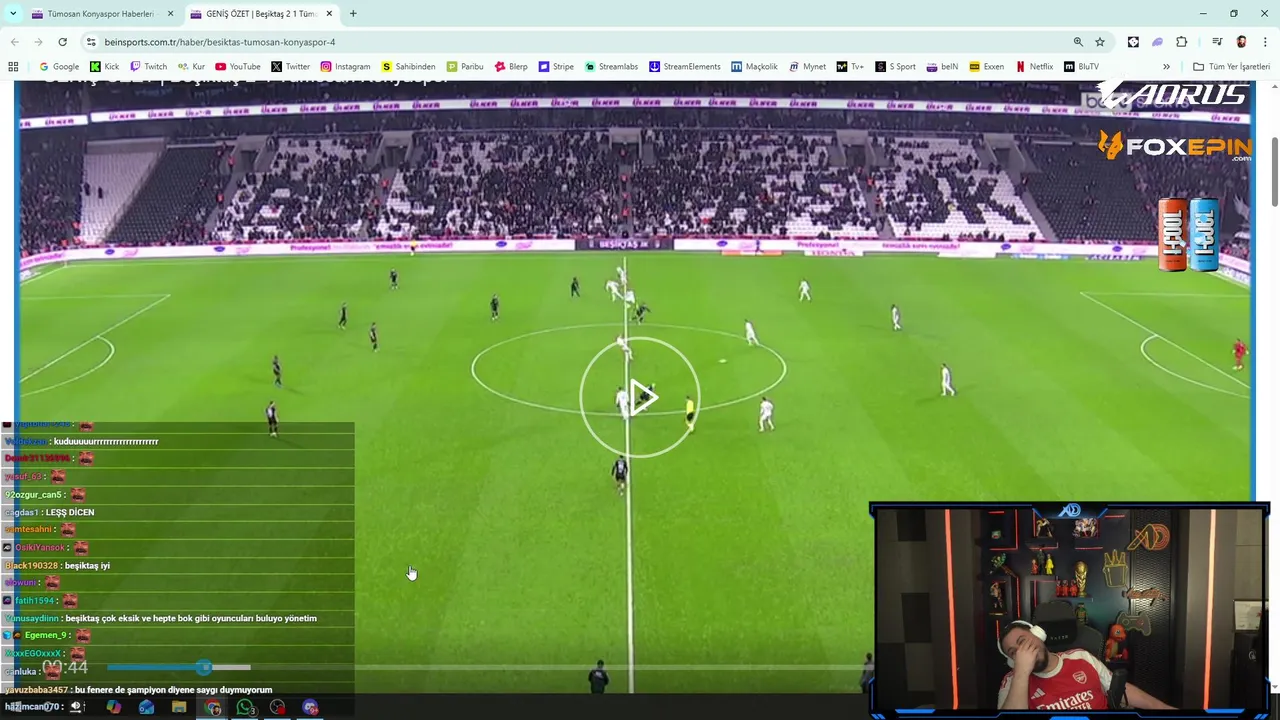Click the browser forward arrow
The height and width of the screenshot is (720, 1280).
click(x=38, y=42)
